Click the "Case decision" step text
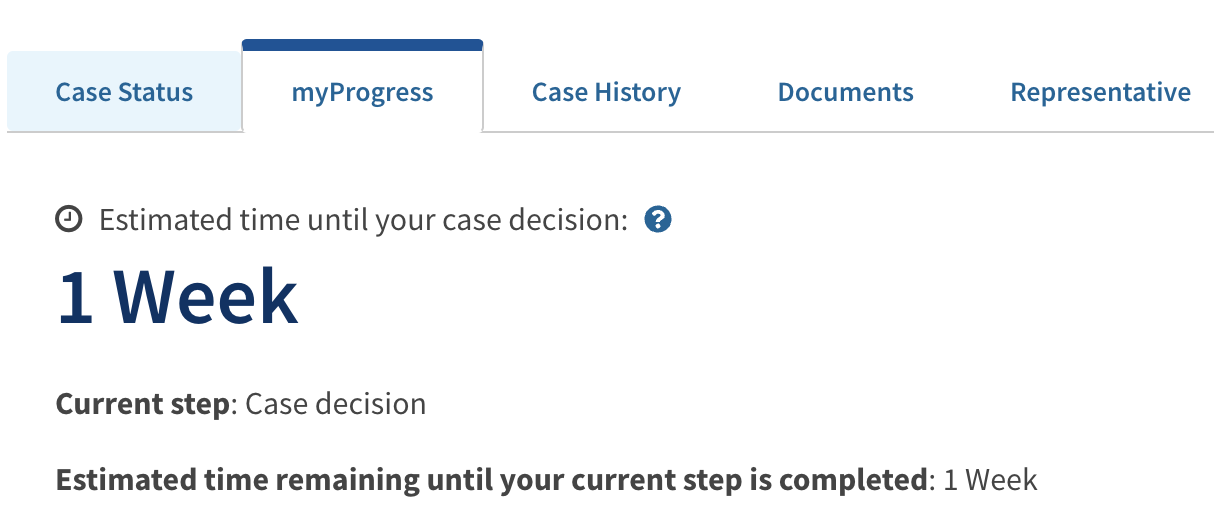 (x=335, y=404)
